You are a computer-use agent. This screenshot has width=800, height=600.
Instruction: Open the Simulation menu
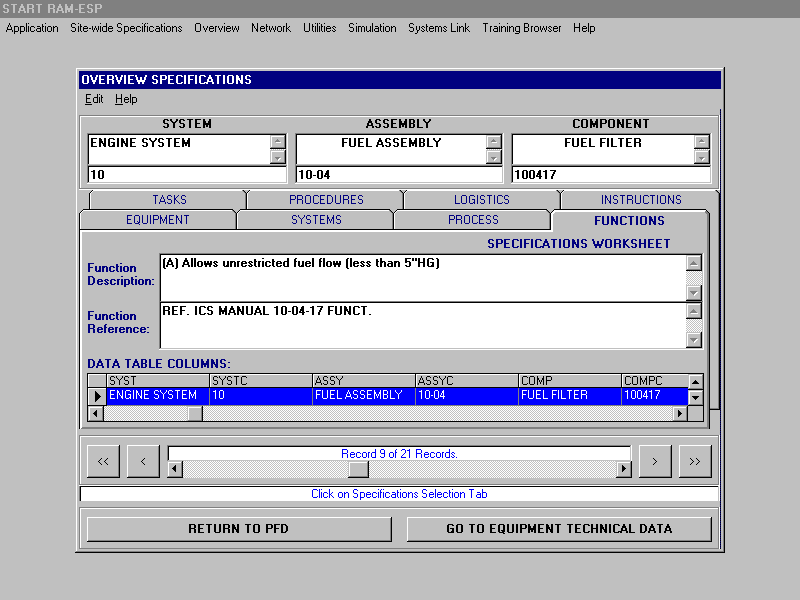tap(372, 28)
